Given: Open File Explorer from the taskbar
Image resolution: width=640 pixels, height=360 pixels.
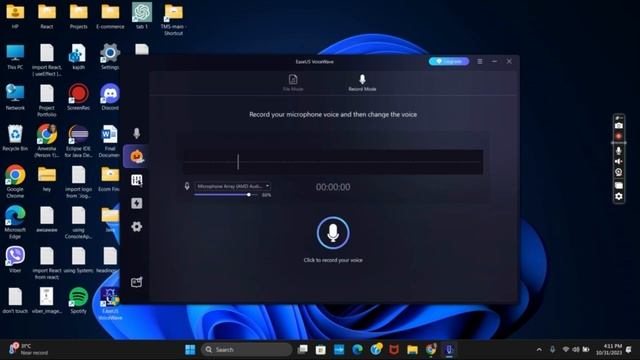Looking at the screenshot, I should [x=412, y=349].
